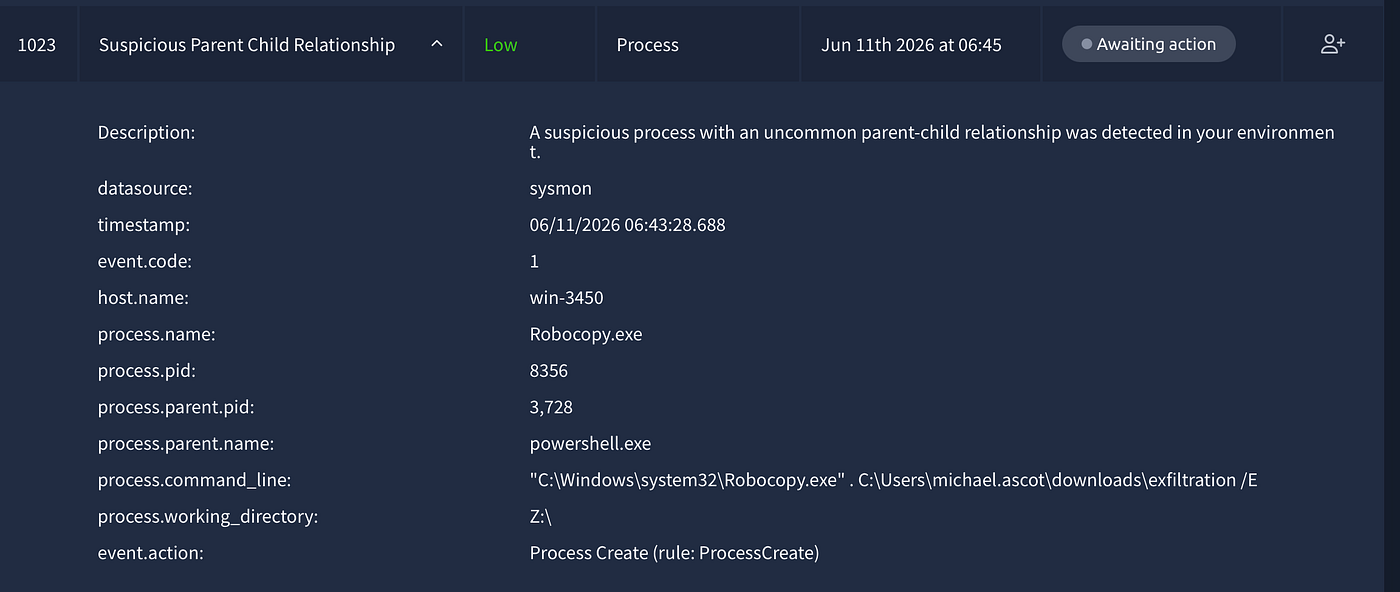The image size is (1400, 592).
Task: Click the sysmon datasource value
Action: [x=560, y=188]
